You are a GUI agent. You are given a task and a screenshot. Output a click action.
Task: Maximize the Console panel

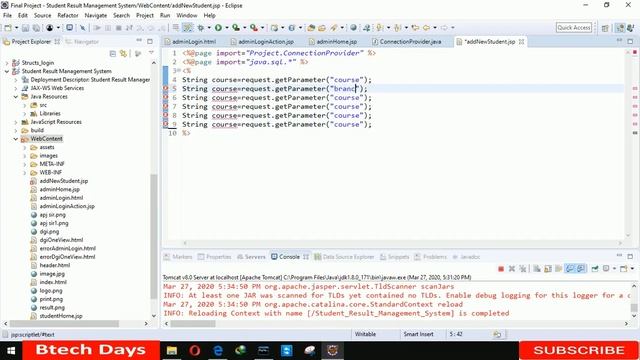[x=630, y=256]
